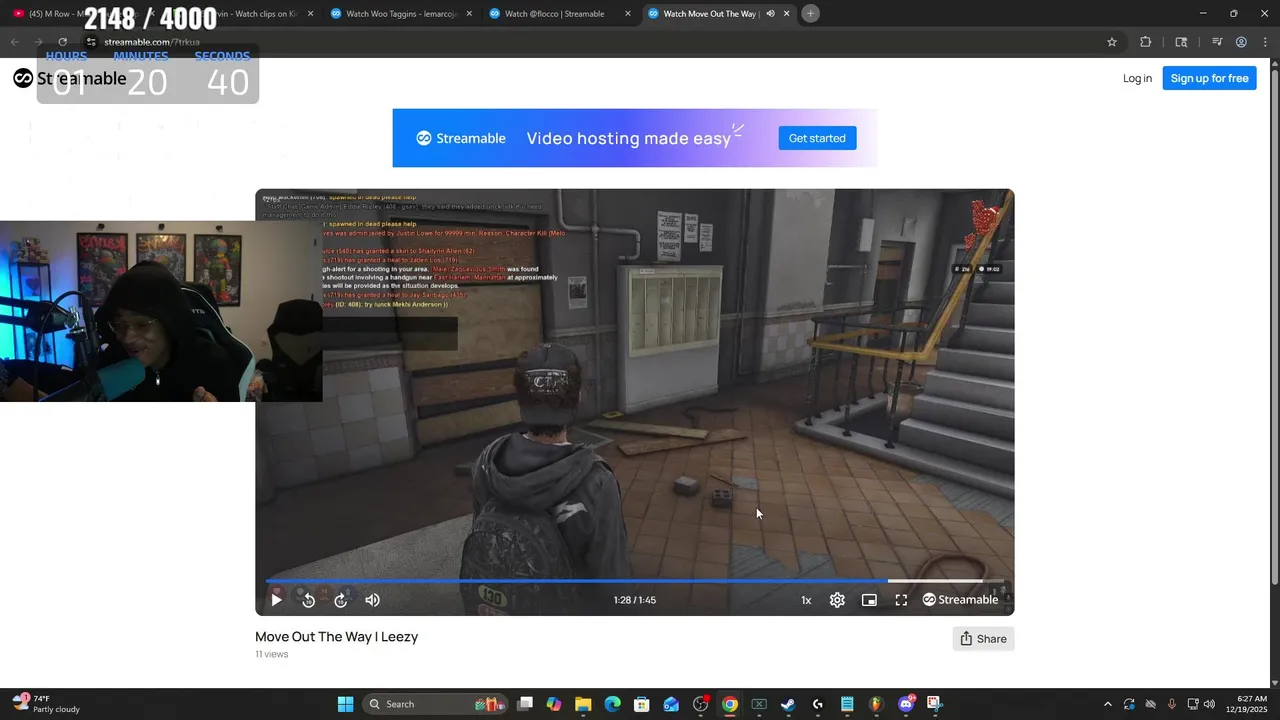Launch Microsoft Edge from taskbar
This screenshot has height=720, width=1280.
pyautogui.click(x=612, y=704)
